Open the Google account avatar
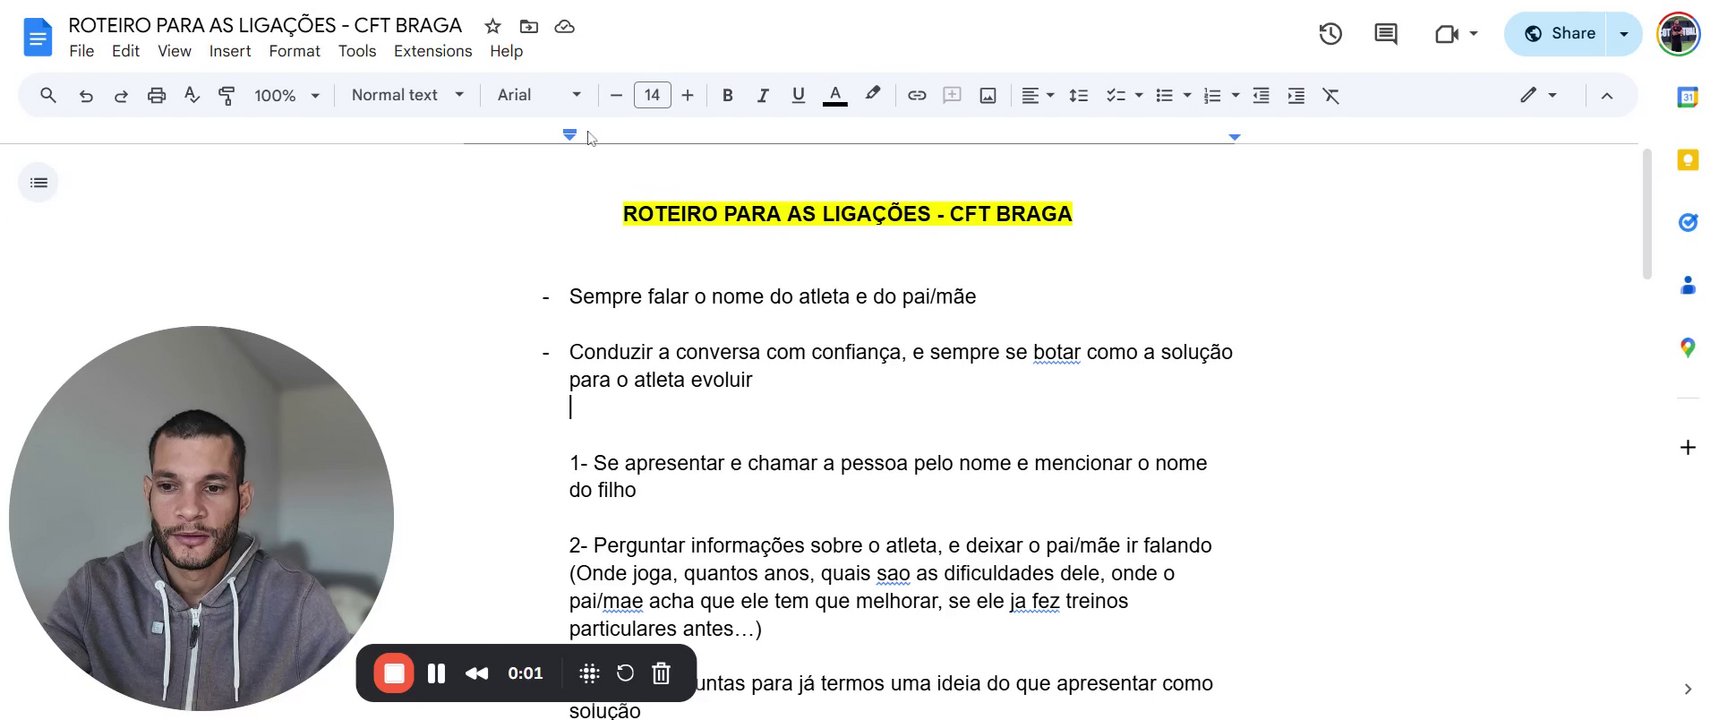1719x720 pixels. point(1678,34)
